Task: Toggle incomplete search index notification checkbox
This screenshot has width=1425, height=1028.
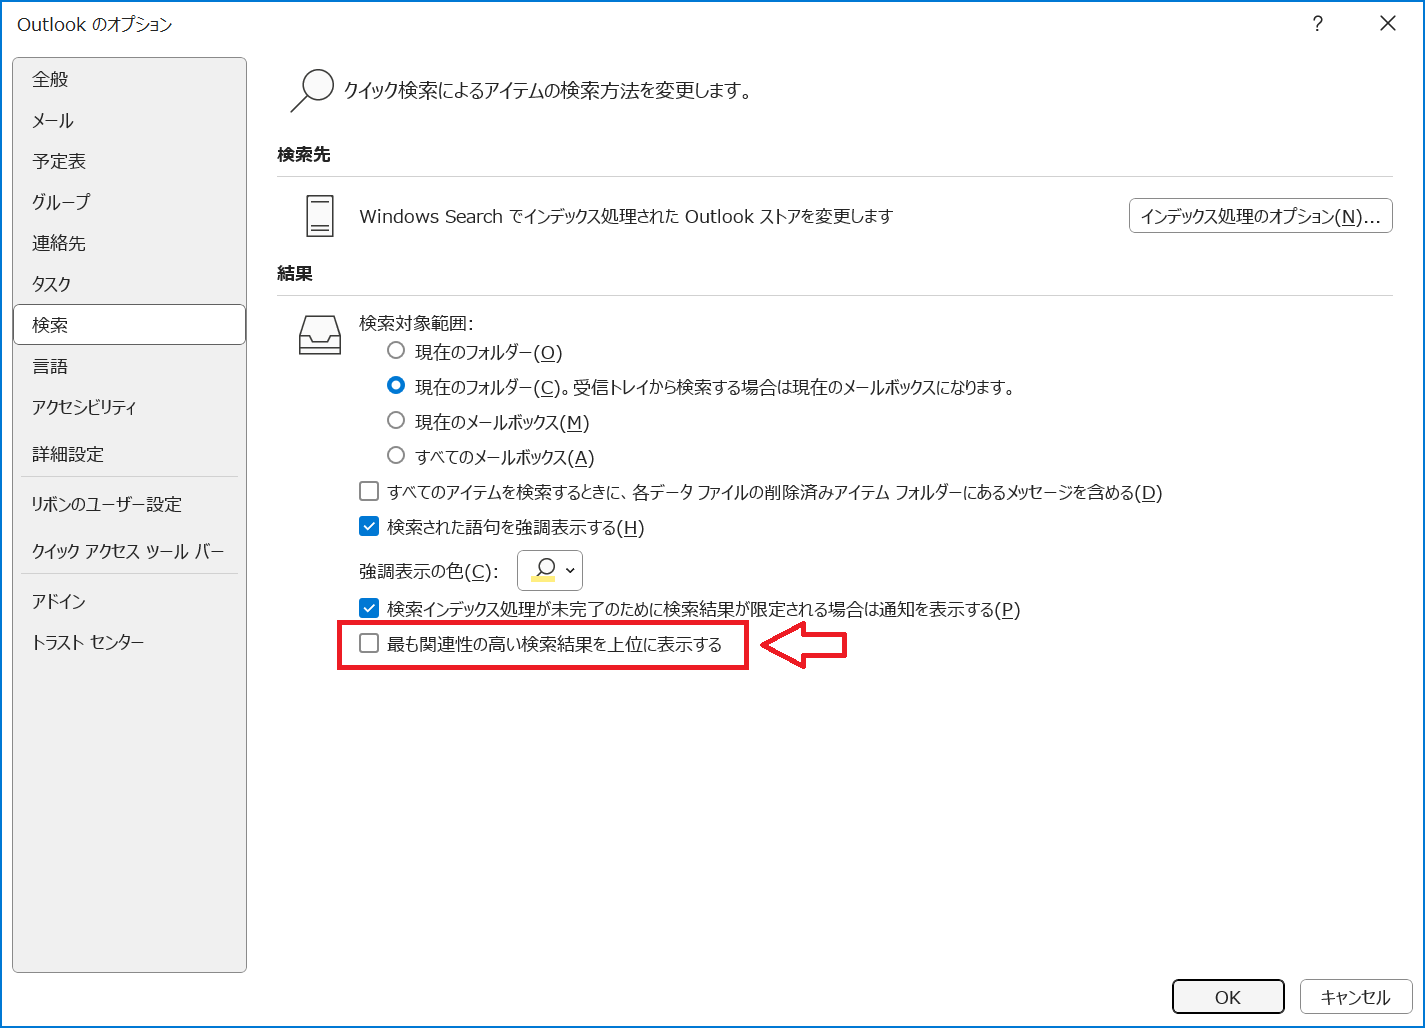Action: pyautogui.click(x=369, y=608)
